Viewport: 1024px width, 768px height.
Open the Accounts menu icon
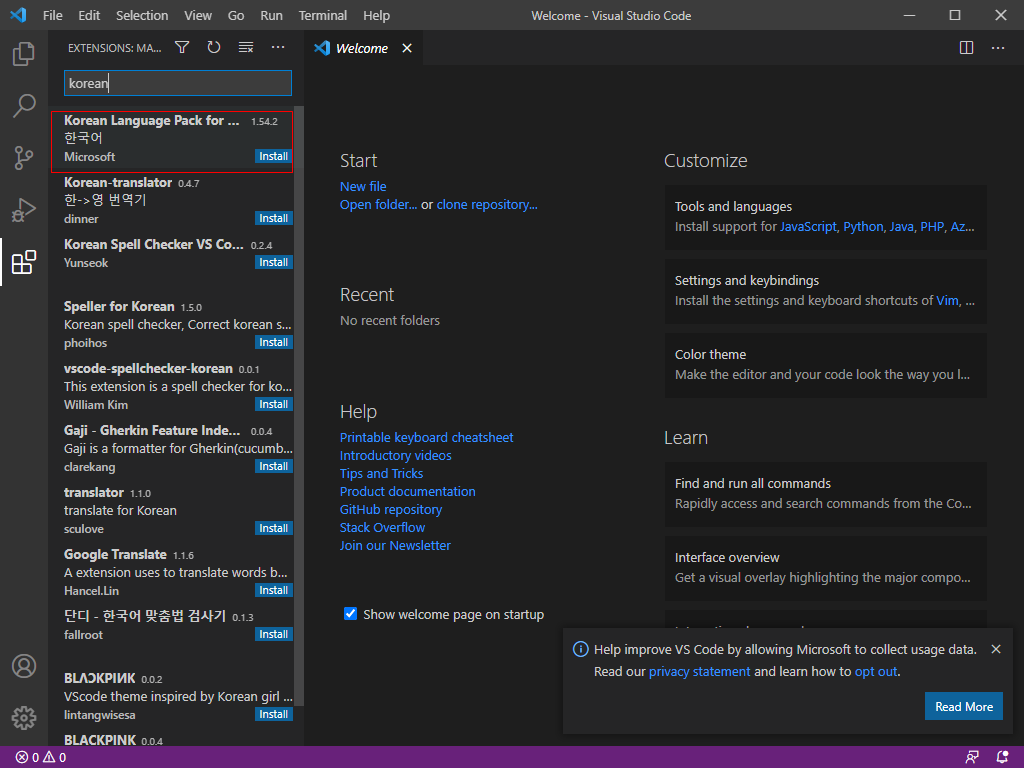(x=24, y=666)
